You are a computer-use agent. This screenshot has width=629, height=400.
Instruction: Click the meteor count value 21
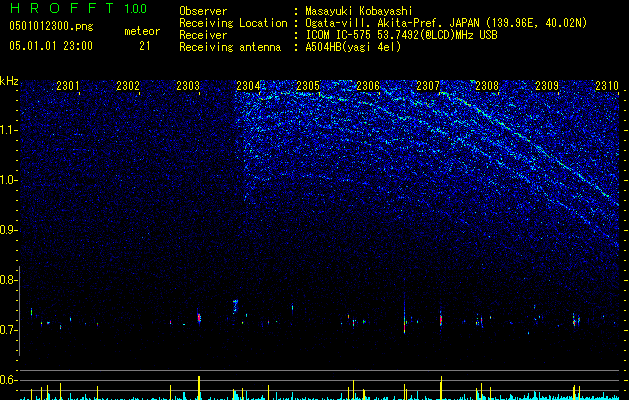(144, 46)
